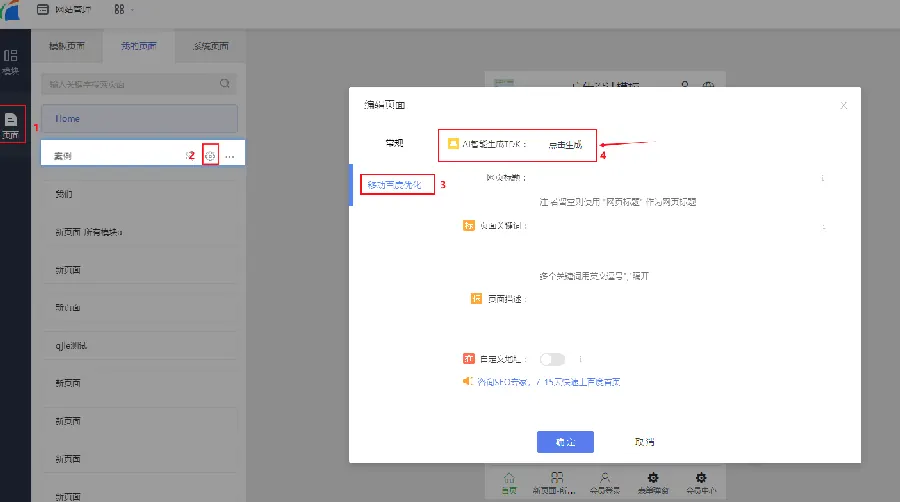Click the search magnifier icon in page list
The height and width of the screenshot is (502, 900).
coord(224,84)
